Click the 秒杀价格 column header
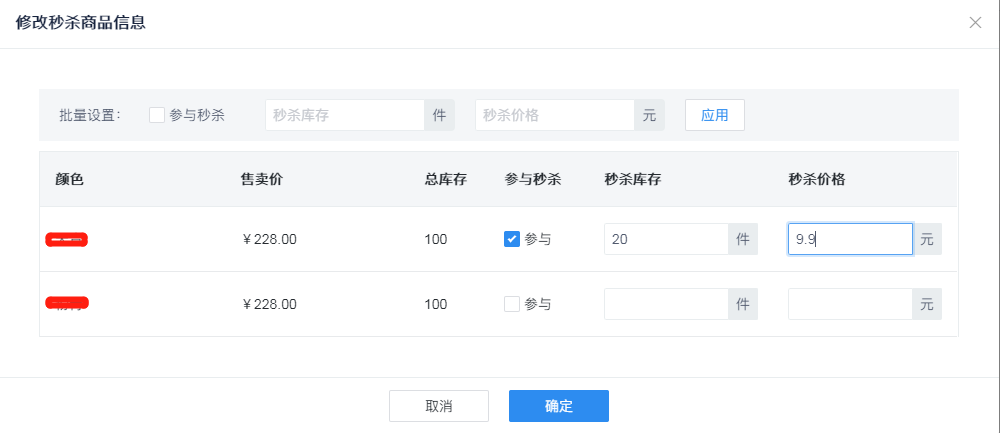 [817, 180]
